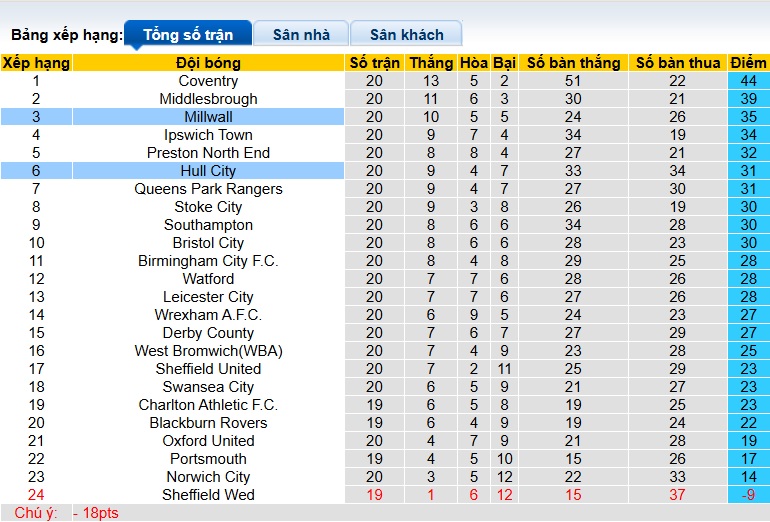Viewport: 770px width, 522px height.
Task: Click Coventry's 44 points cell
Action: pyautogui.click(x=748, y=81)
